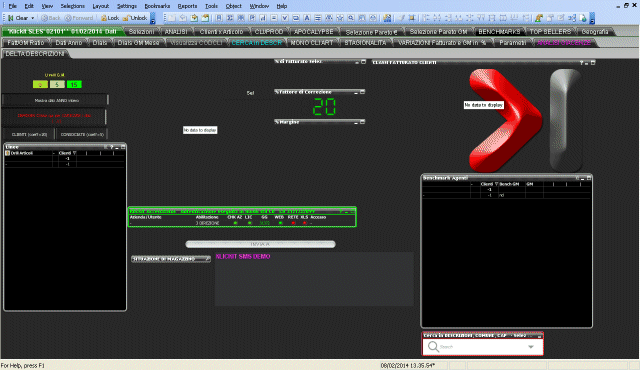Image resolution: width=640 pixels, height=370 pixels.
Task: Click the green '20' correction factor value
Action: pos(324,107)
